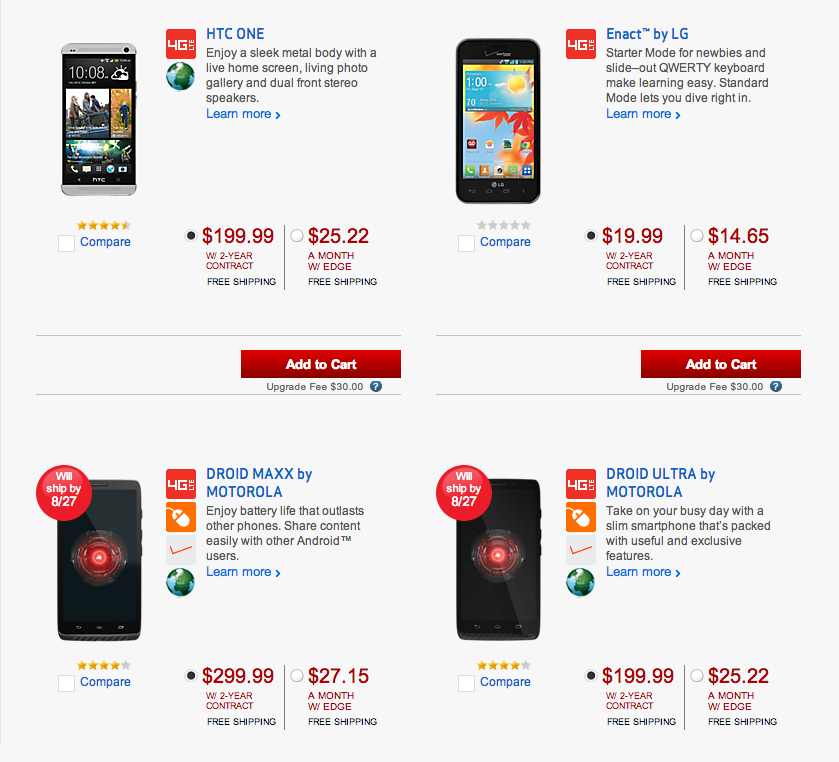839x762 pixels.
Task: Click the DROID ULTRA star rating
Action: click(x=504, y=665)
